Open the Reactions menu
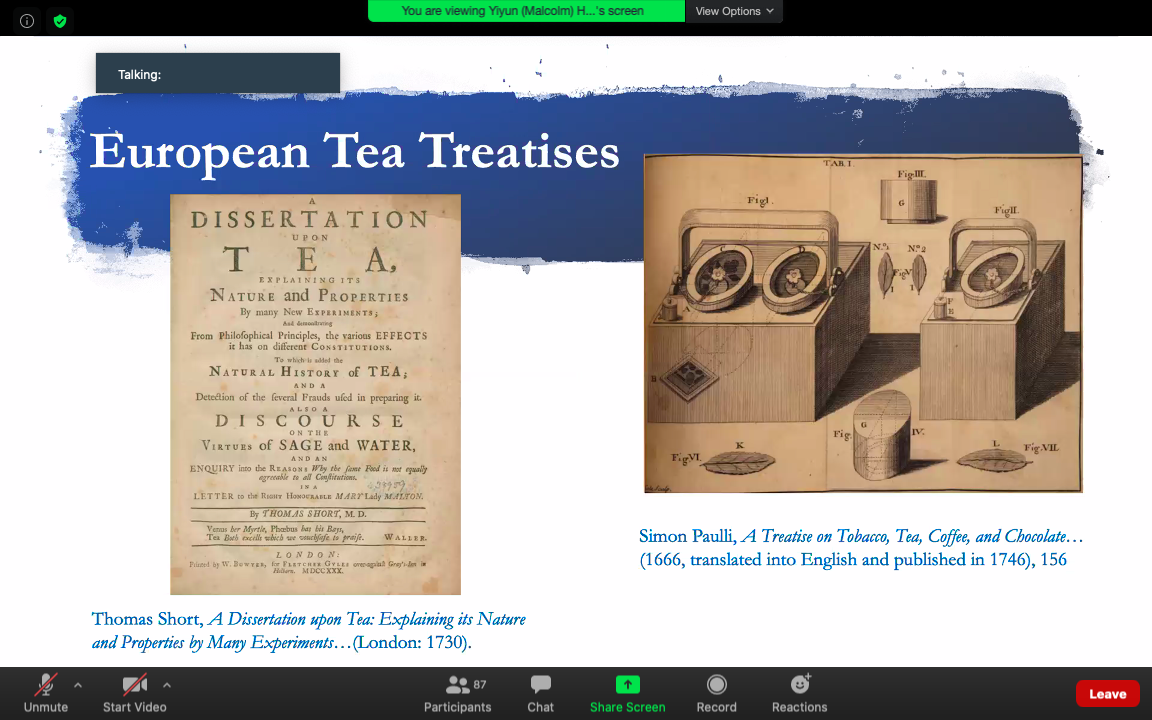The height and width of the screenshot is (720, 1152). coord(799,693)
